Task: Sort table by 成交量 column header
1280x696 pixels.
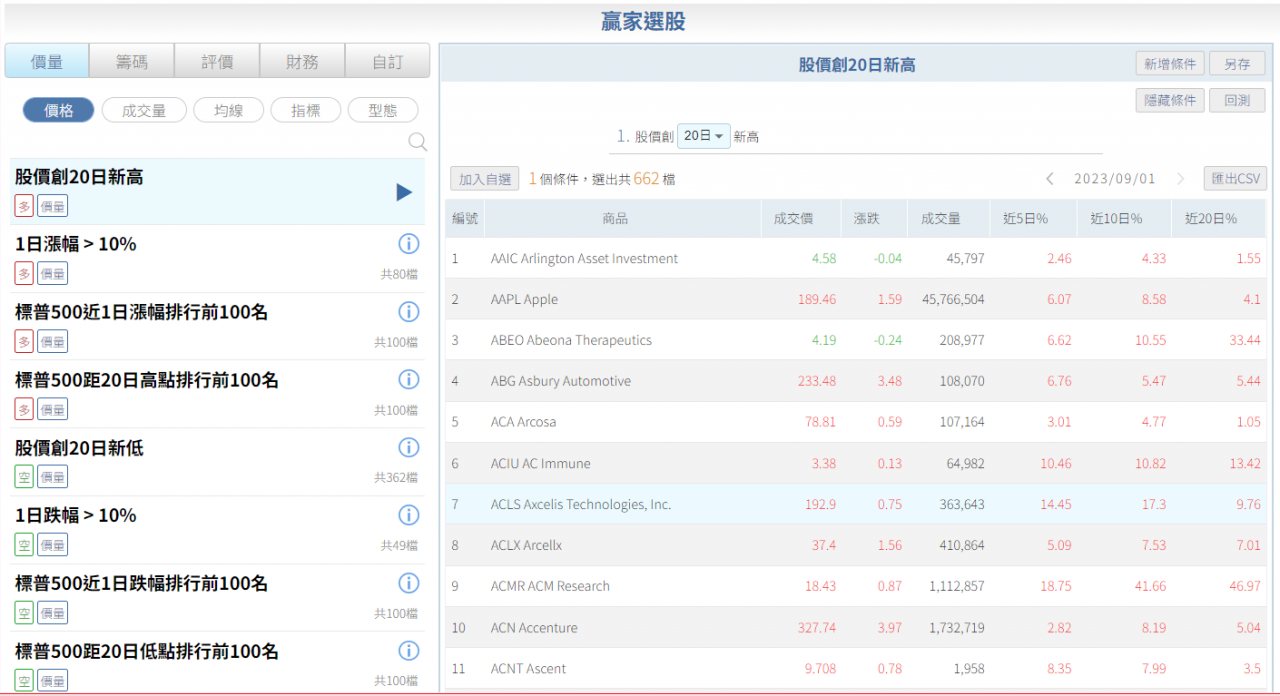Action: point(940,218)
